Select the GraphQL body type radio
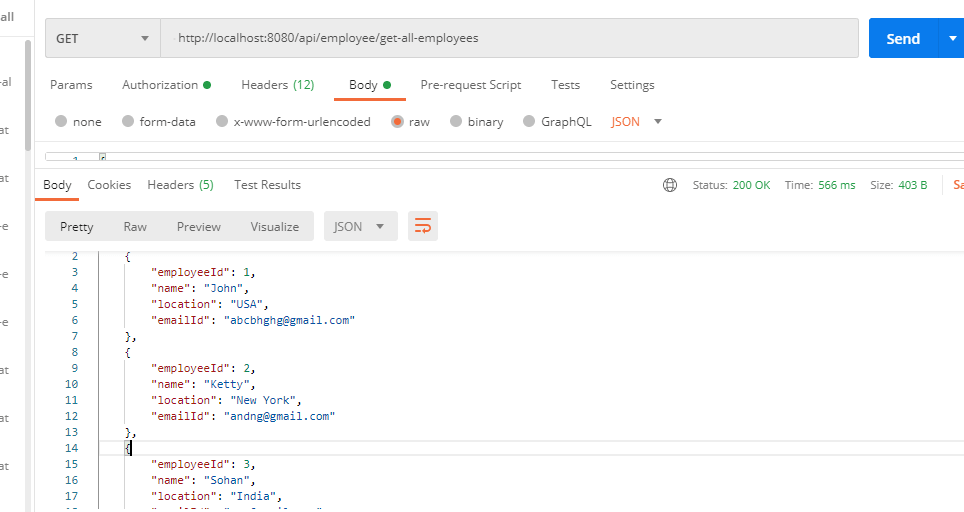 (529, 121)
